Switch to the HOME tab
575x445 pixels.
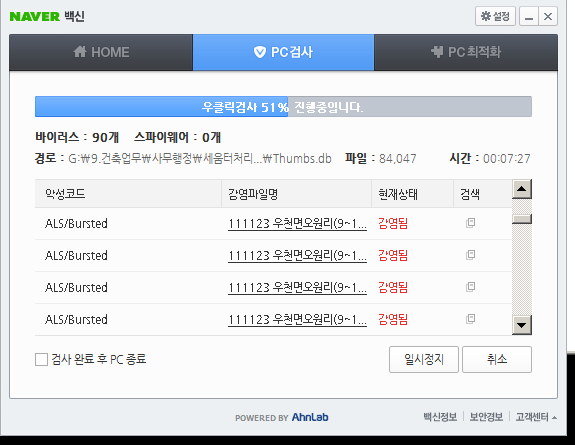[101, 52]
